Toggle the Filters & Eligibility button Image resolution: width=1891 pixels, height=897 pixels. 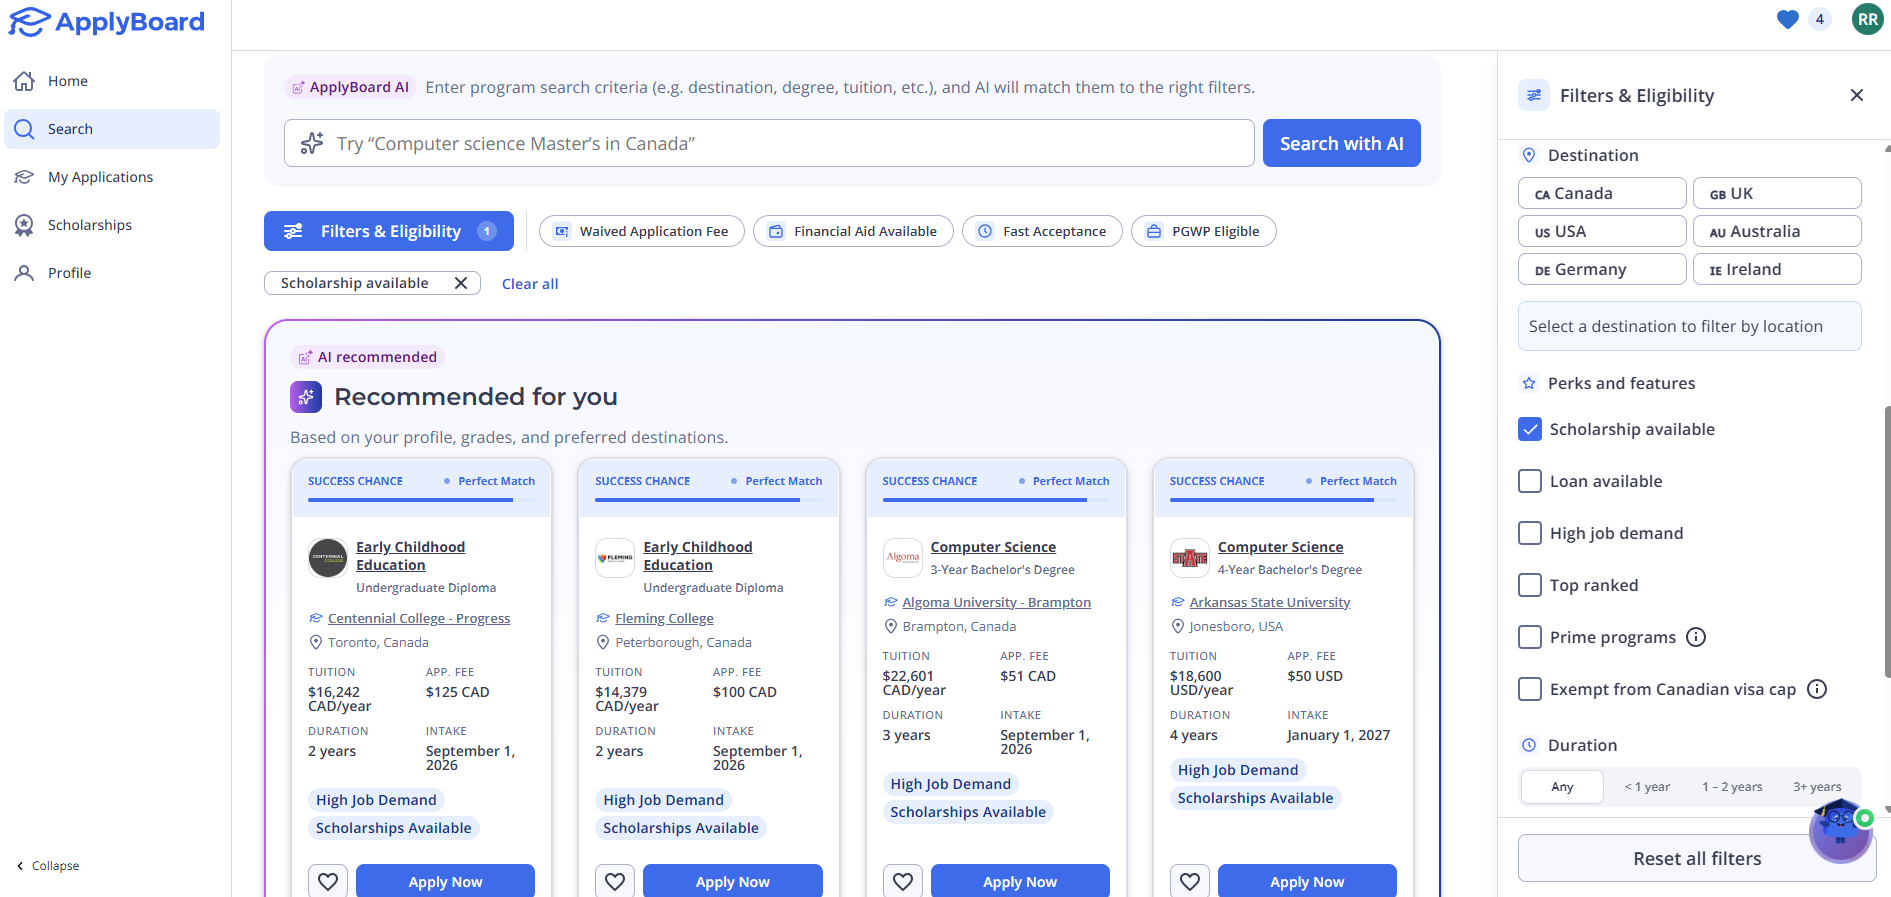click(x=389, y=231)
